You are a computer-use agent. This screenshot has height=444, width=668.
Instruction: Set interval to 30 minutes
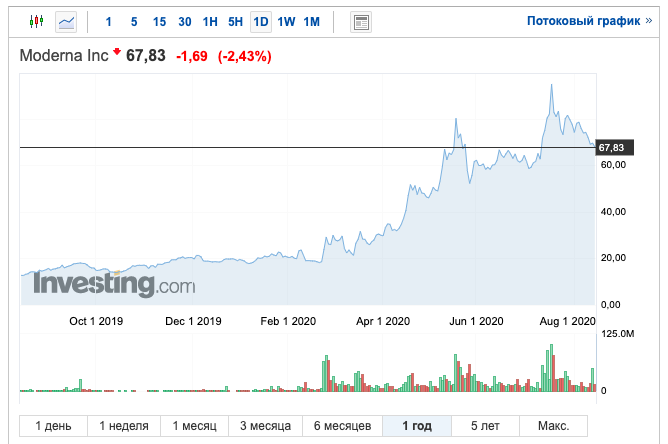pyautogui.click(x=184, y=22)
